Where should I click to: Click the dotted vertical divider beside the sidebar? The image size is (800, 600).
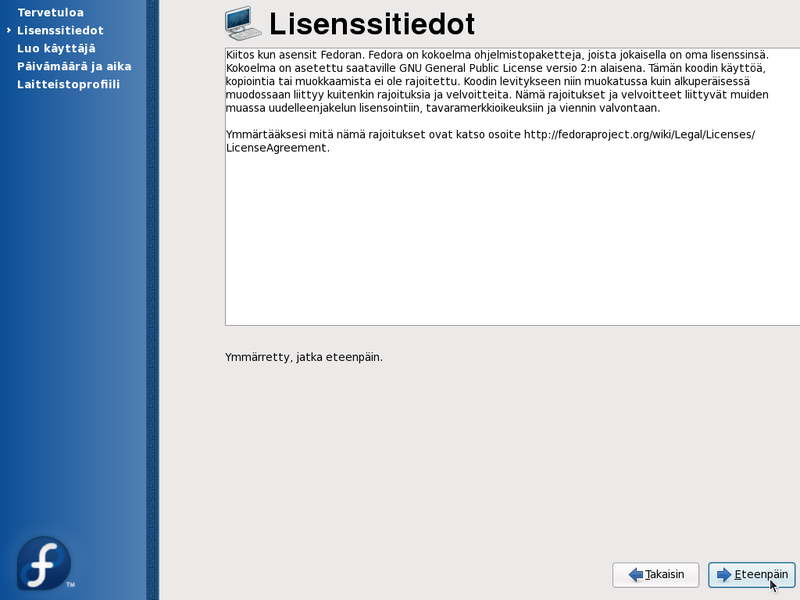tap(152, 300)
